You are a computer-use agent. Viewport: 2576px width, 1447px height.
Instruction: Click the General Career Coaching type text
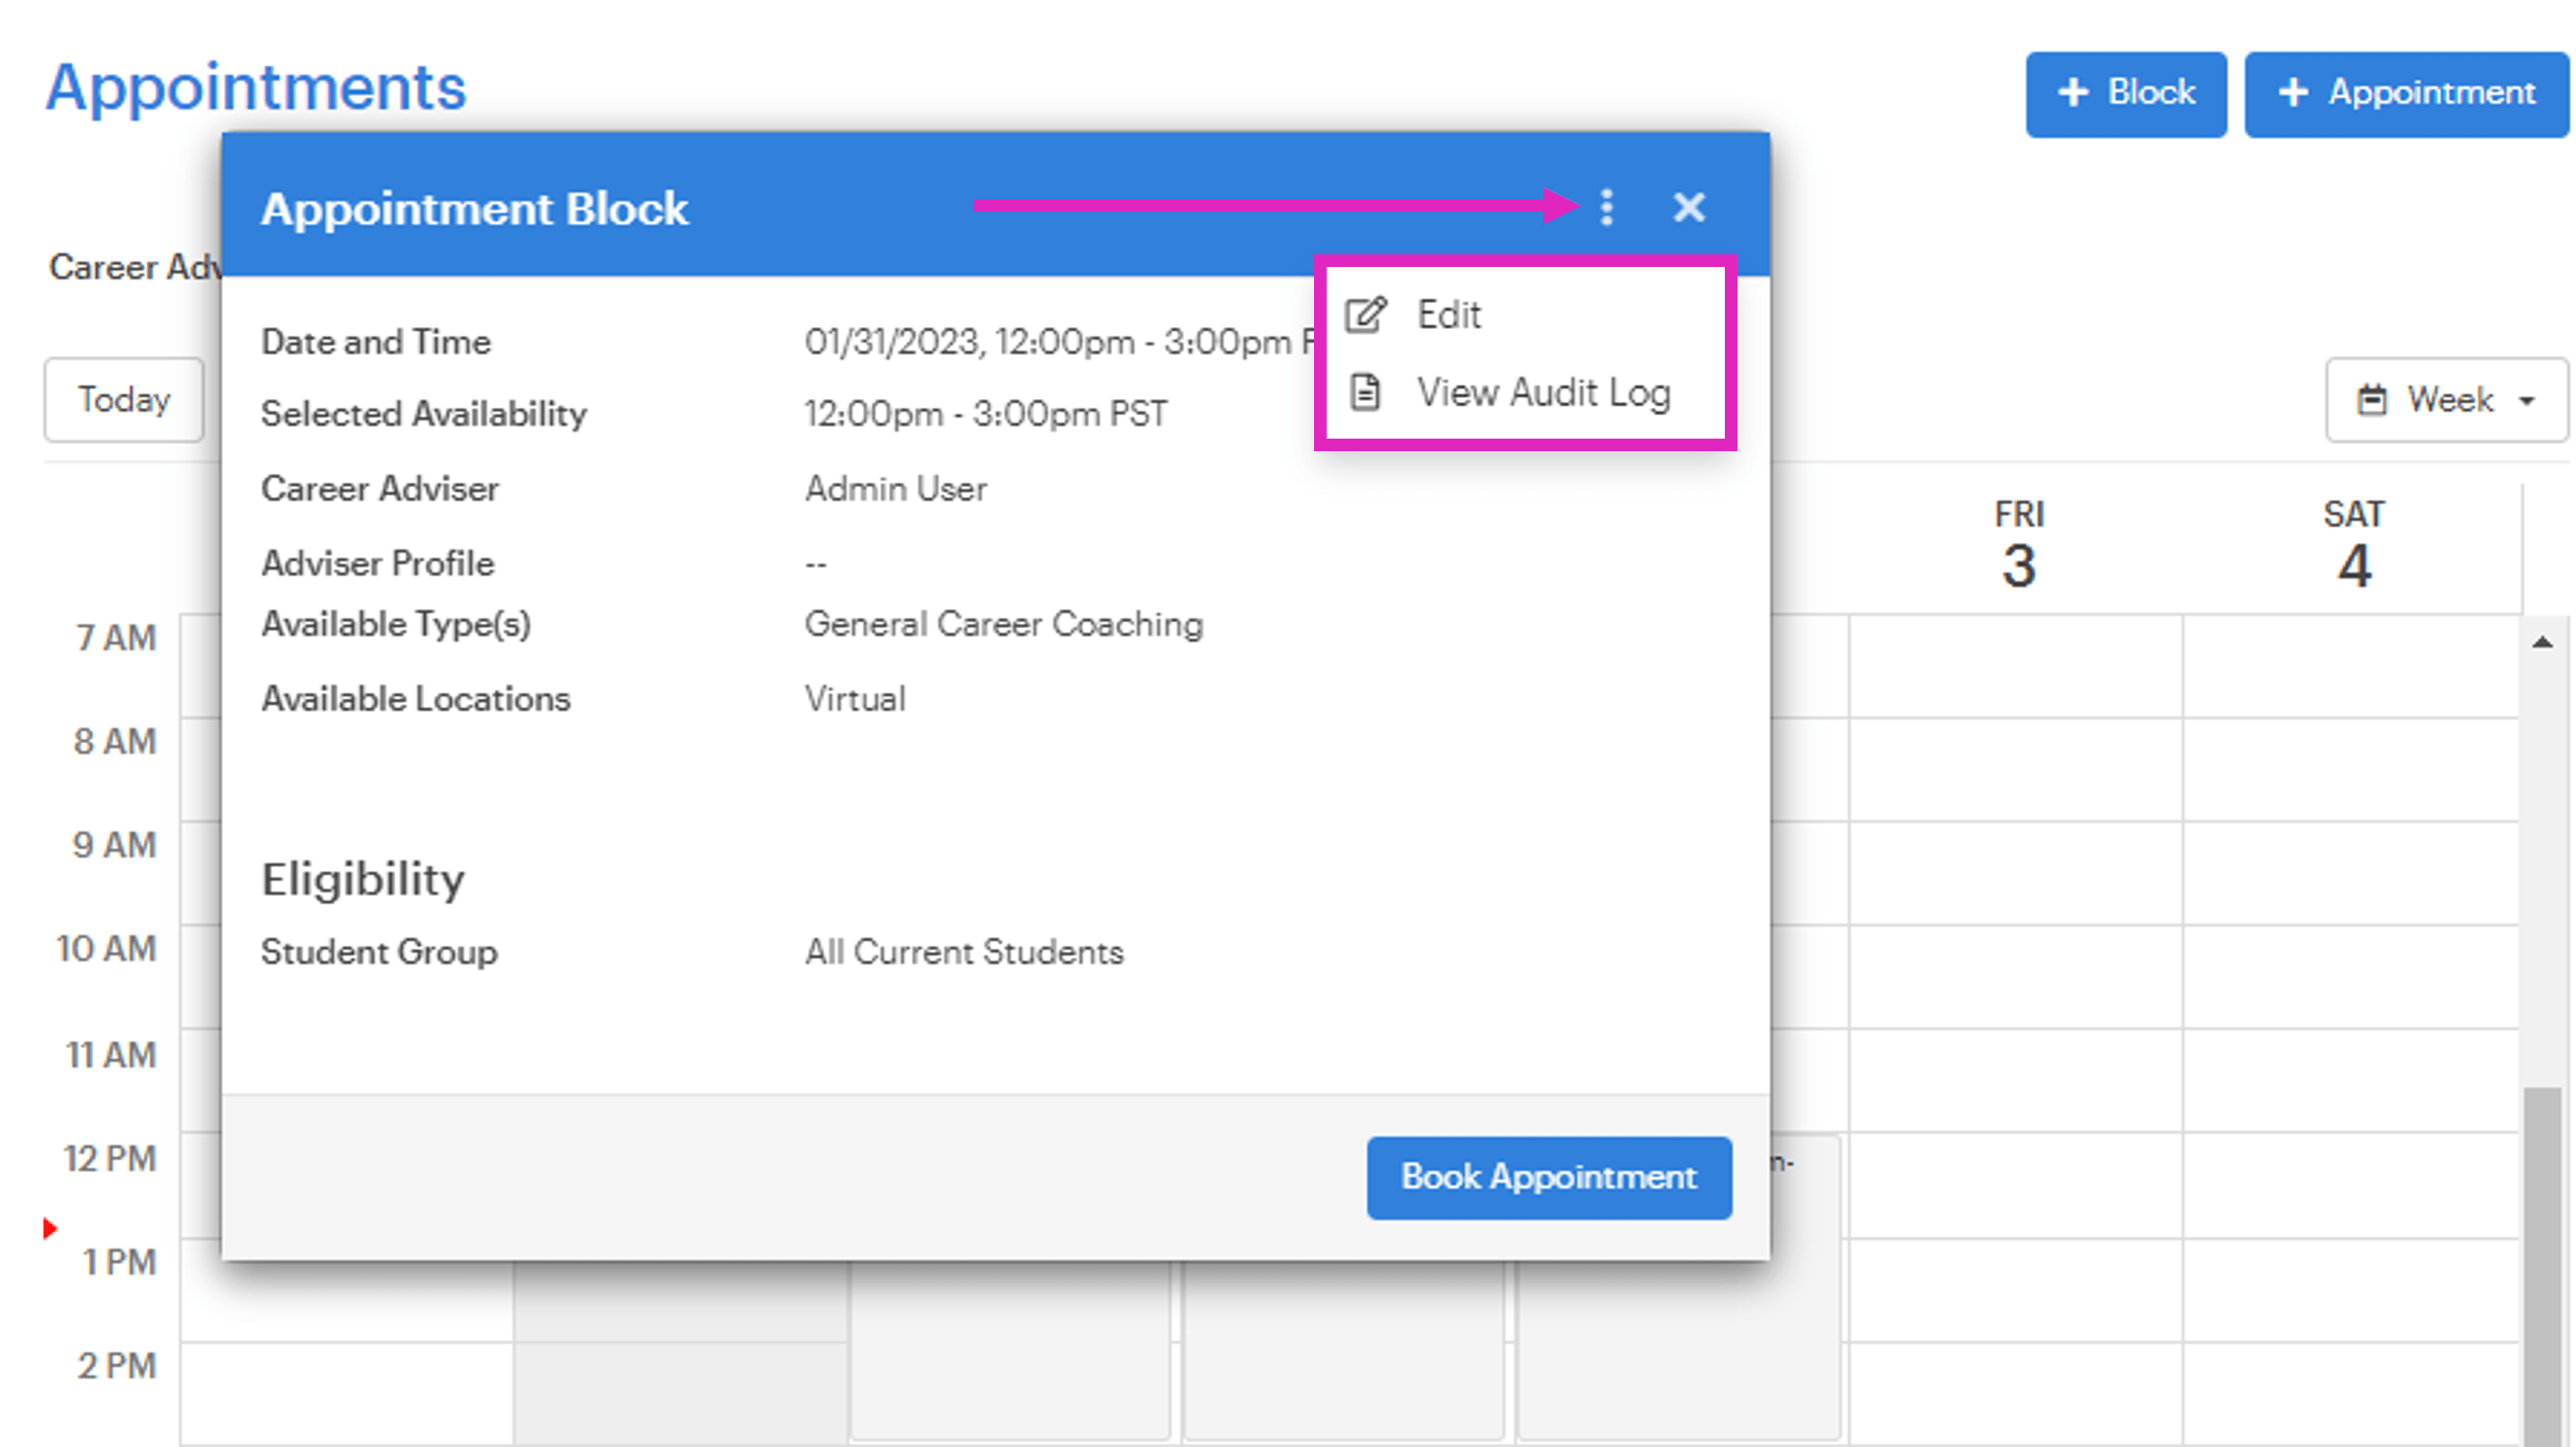[1004, 624]
